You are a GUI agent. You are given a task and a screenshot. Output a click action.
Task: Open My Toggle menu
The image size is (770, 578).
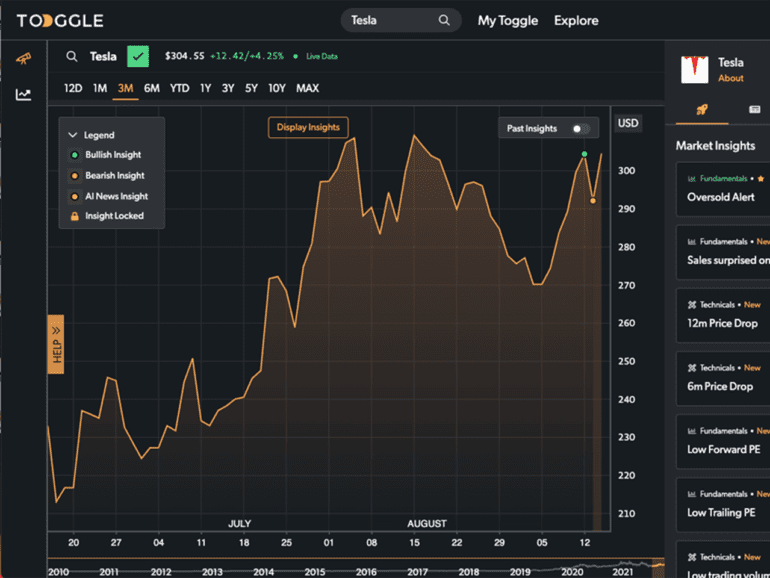pos(508,21)
